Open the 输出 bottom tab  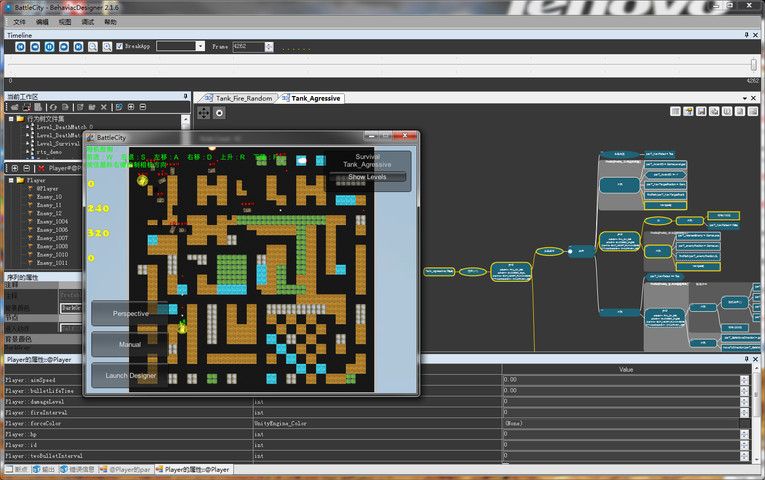click(x=44, y=469)
